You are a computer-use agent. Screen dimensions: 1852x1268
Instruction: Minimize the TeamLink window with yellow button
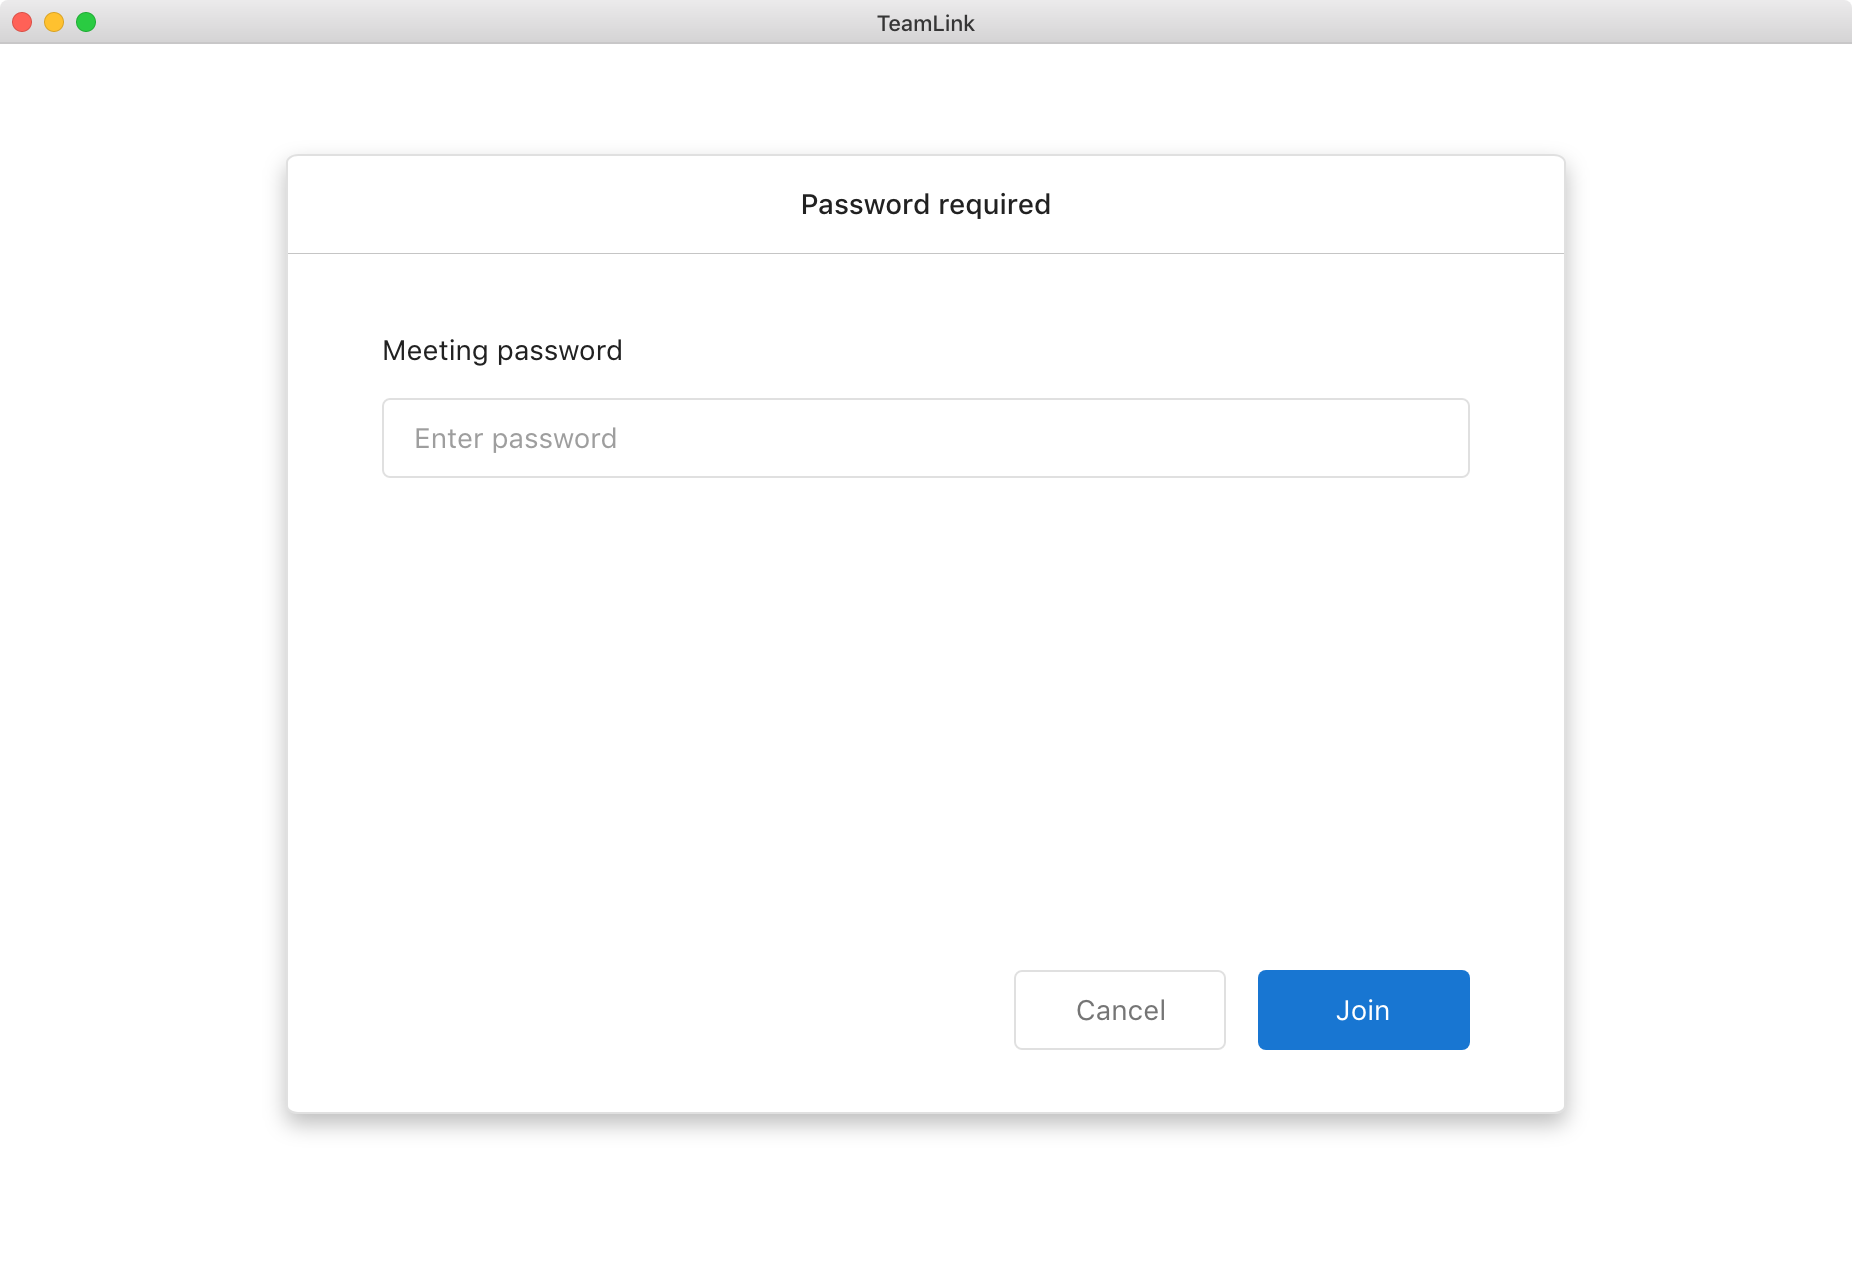pyautogui.click(x=54, y=22)
